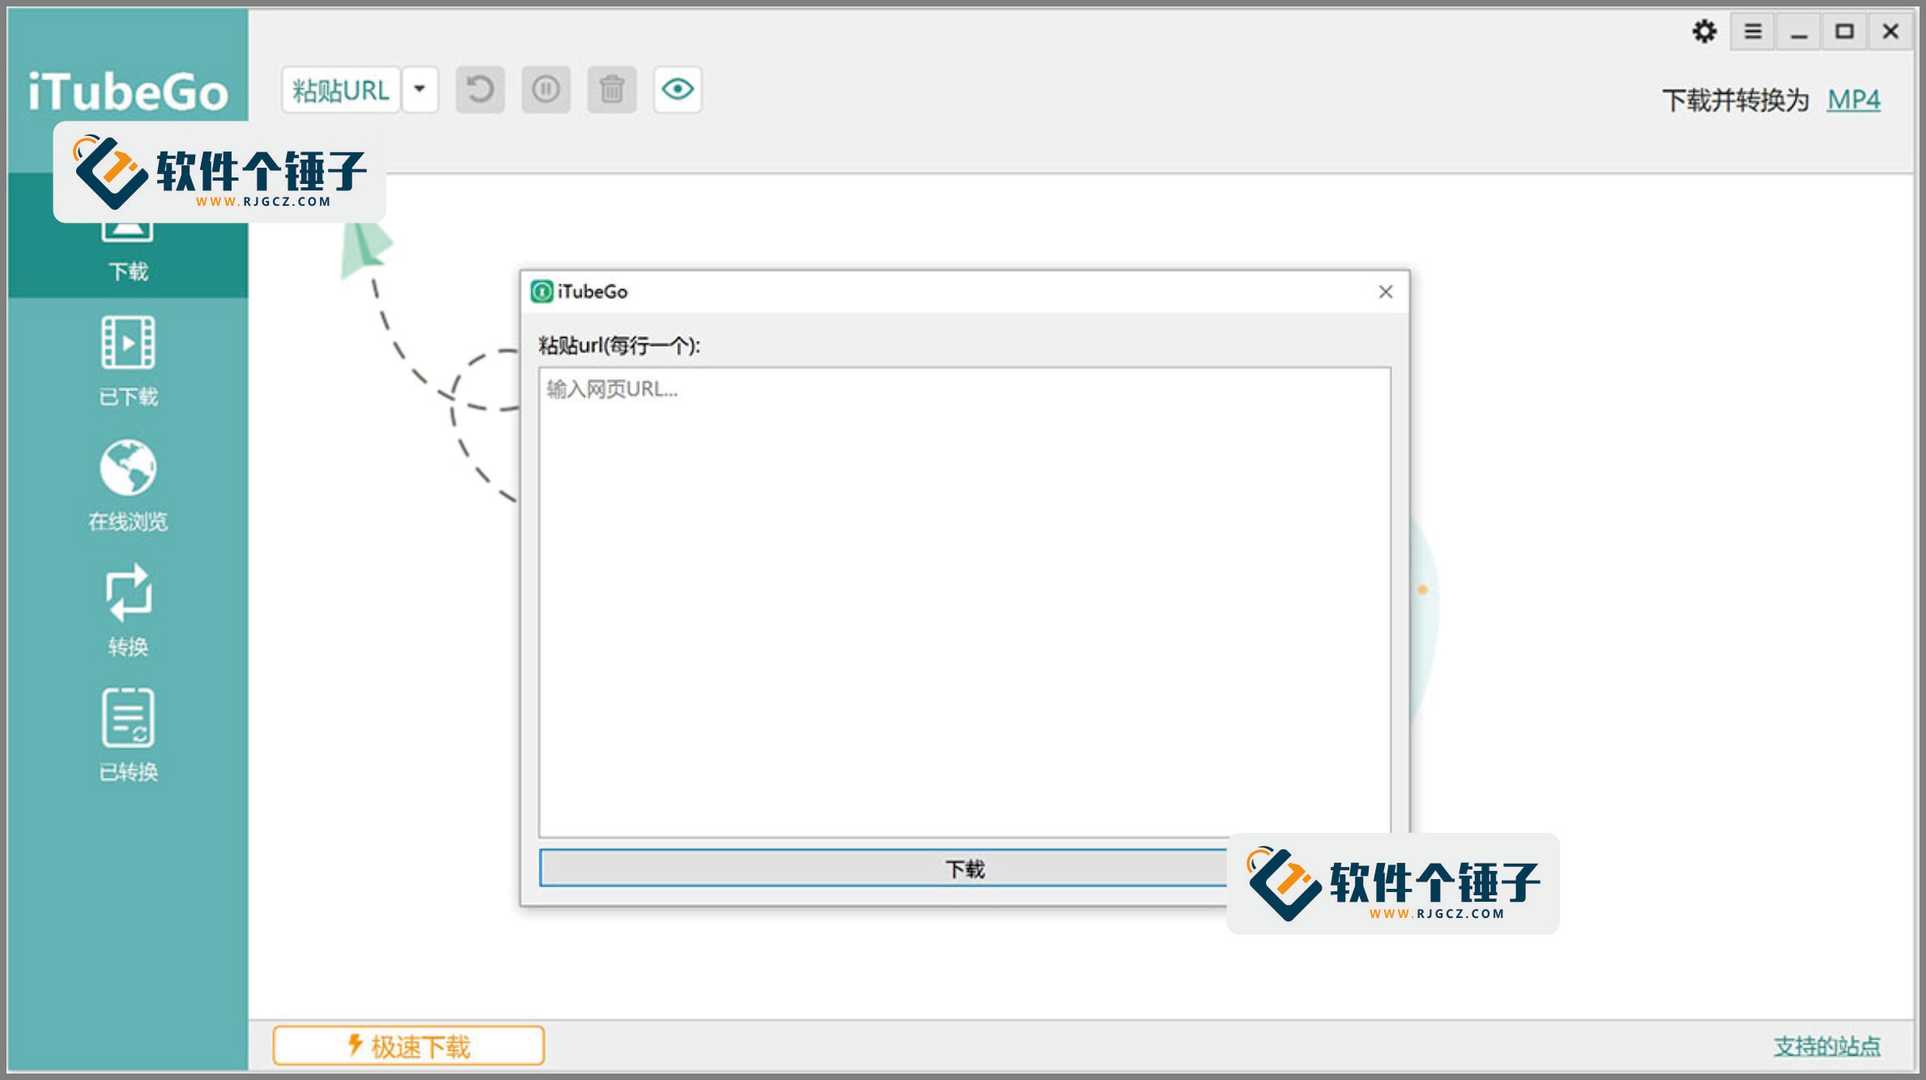Minimize the iTubeGo main window
Viewport: 1926px width, 1080px height.
pos(1799,32)
